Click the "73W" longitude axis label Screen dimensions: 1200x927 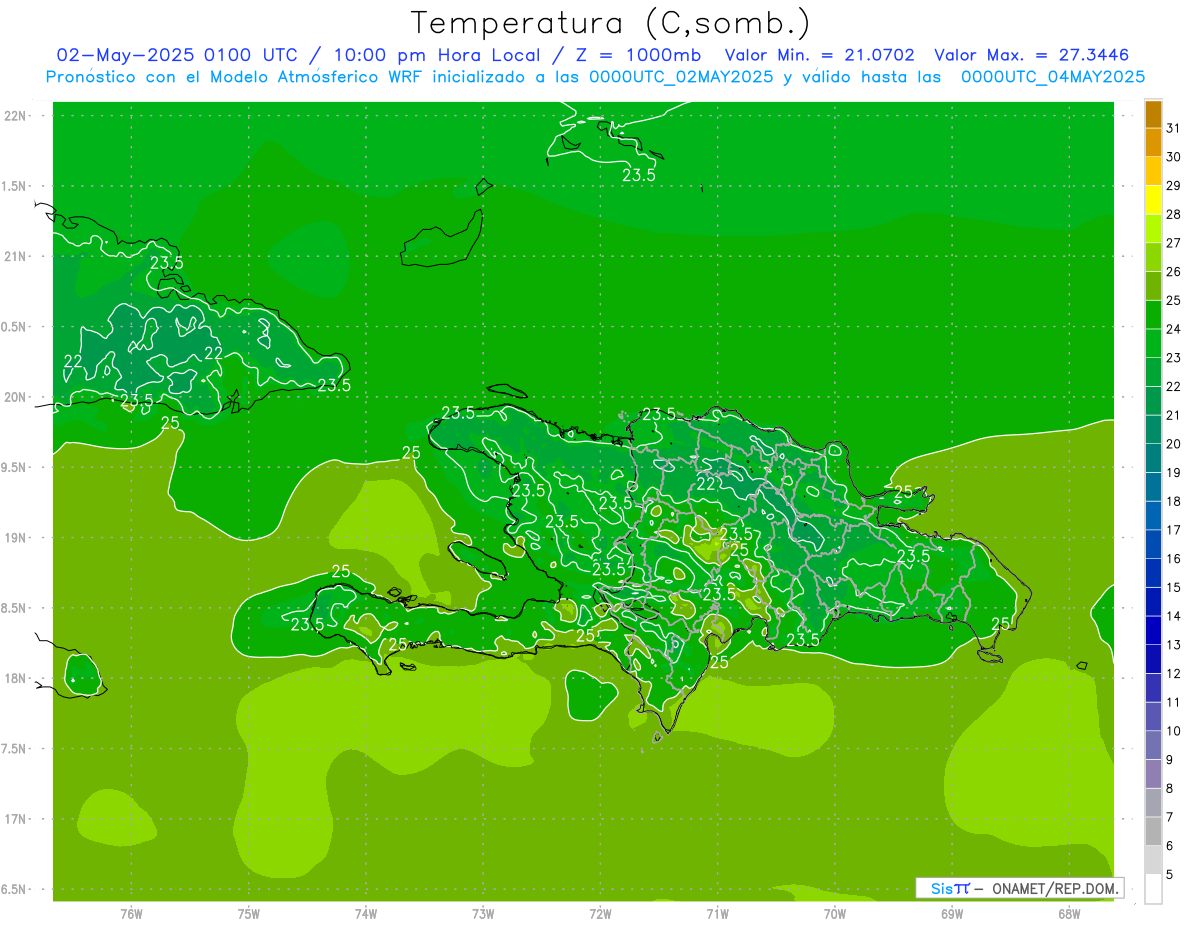483,914
